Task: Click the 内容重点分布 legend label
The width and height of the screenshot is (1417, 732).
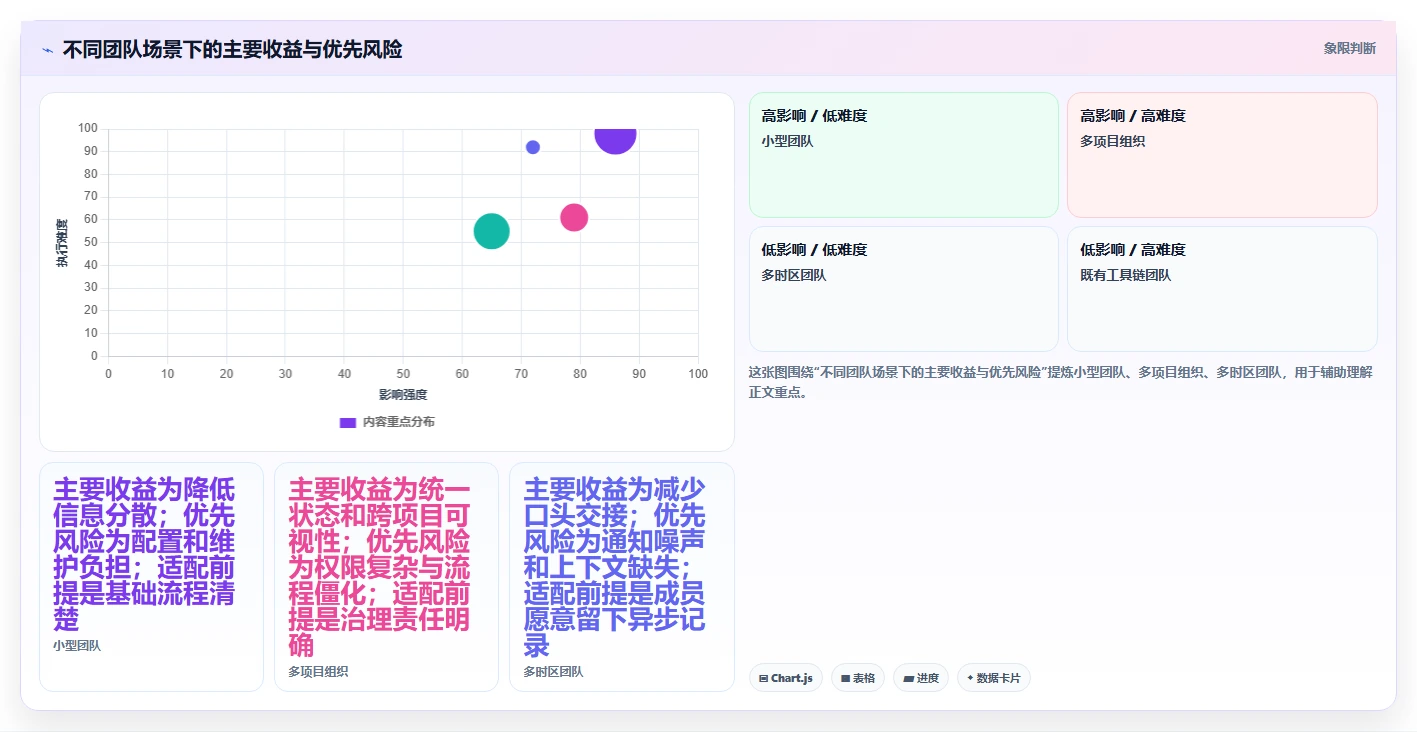Action: coord(398,422)
